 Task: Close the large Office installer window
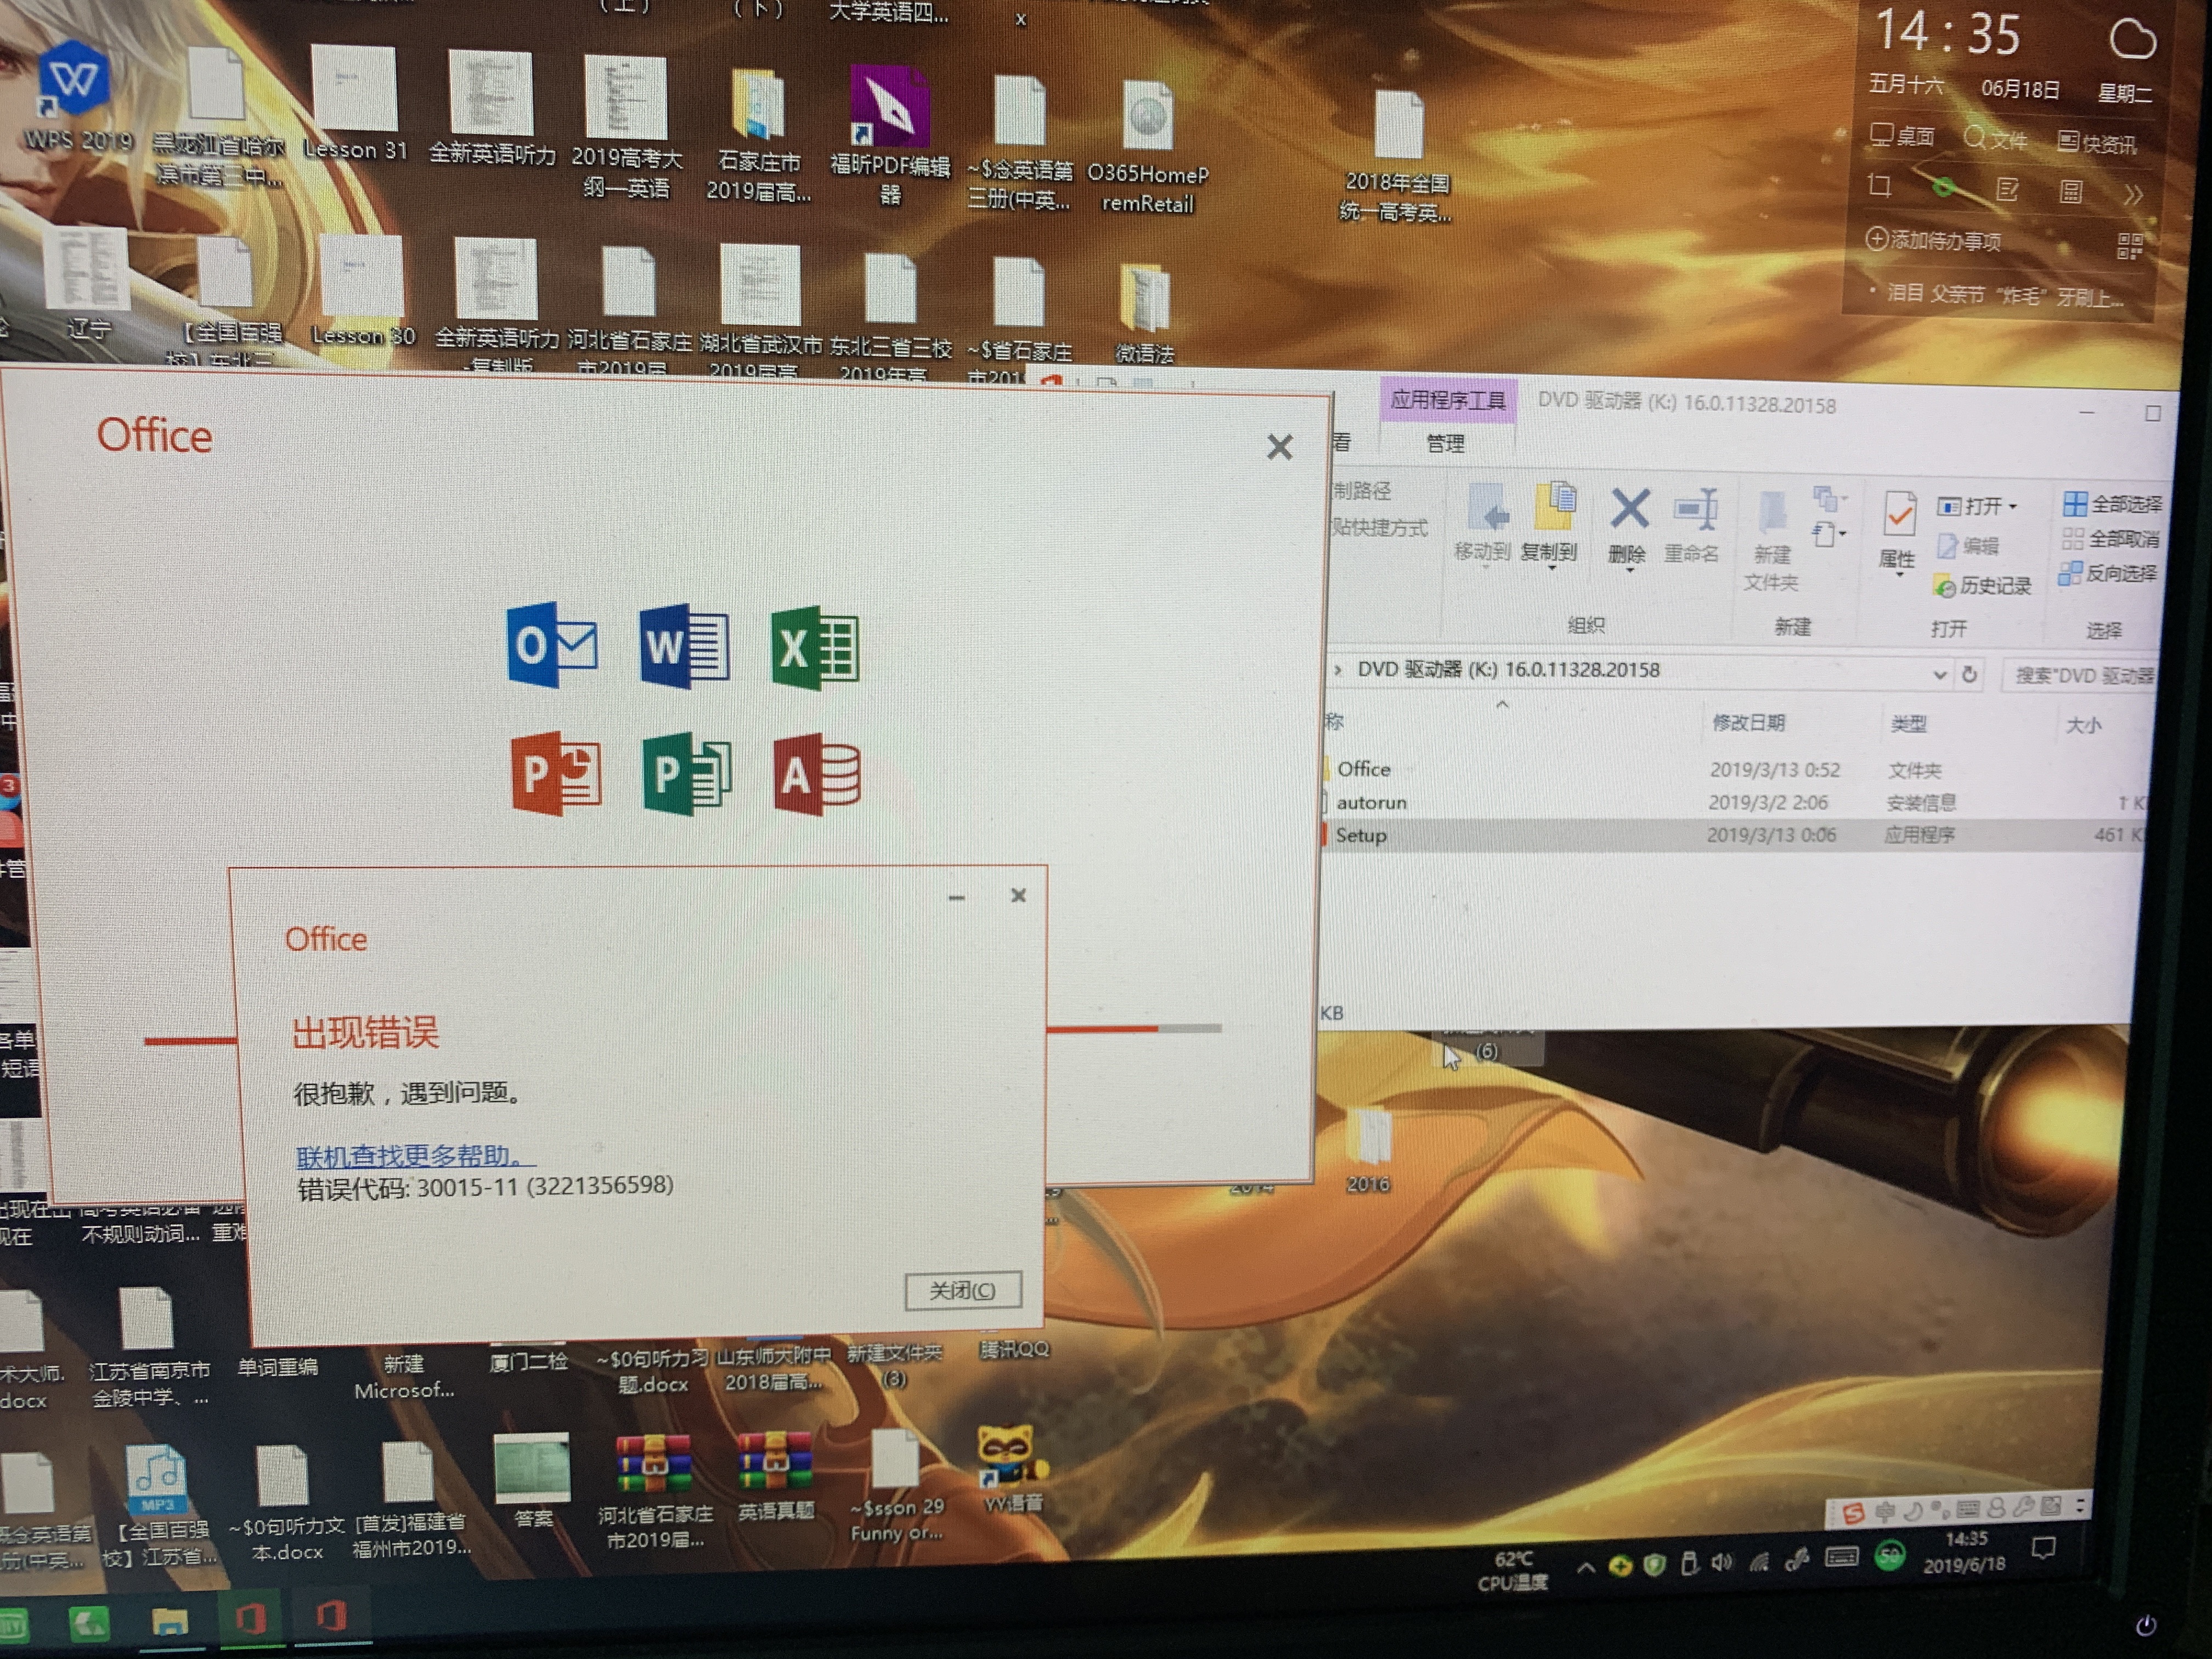[x=1280, y=447]
